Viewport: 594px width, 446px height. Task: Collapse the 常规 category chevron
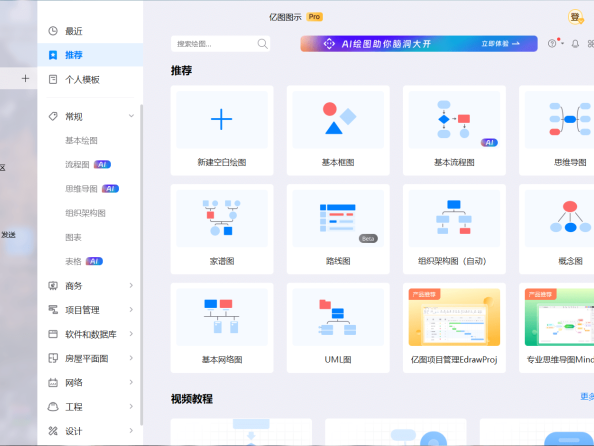click(131, 116)
